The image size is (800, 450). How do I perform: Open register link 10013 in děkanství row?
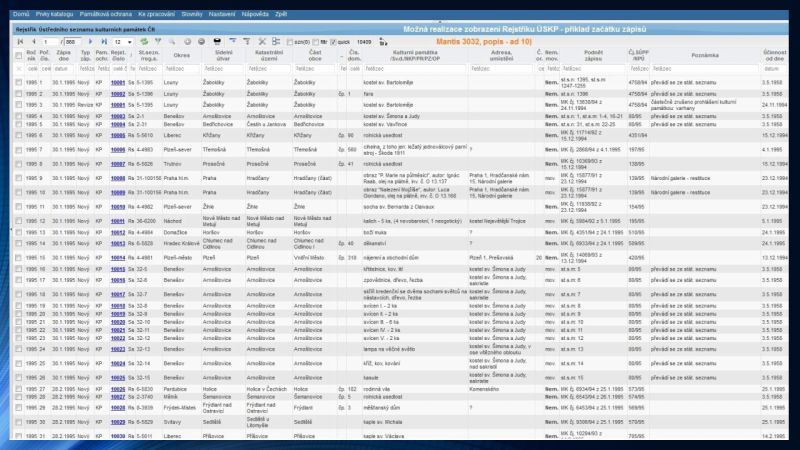coord(118,243)
